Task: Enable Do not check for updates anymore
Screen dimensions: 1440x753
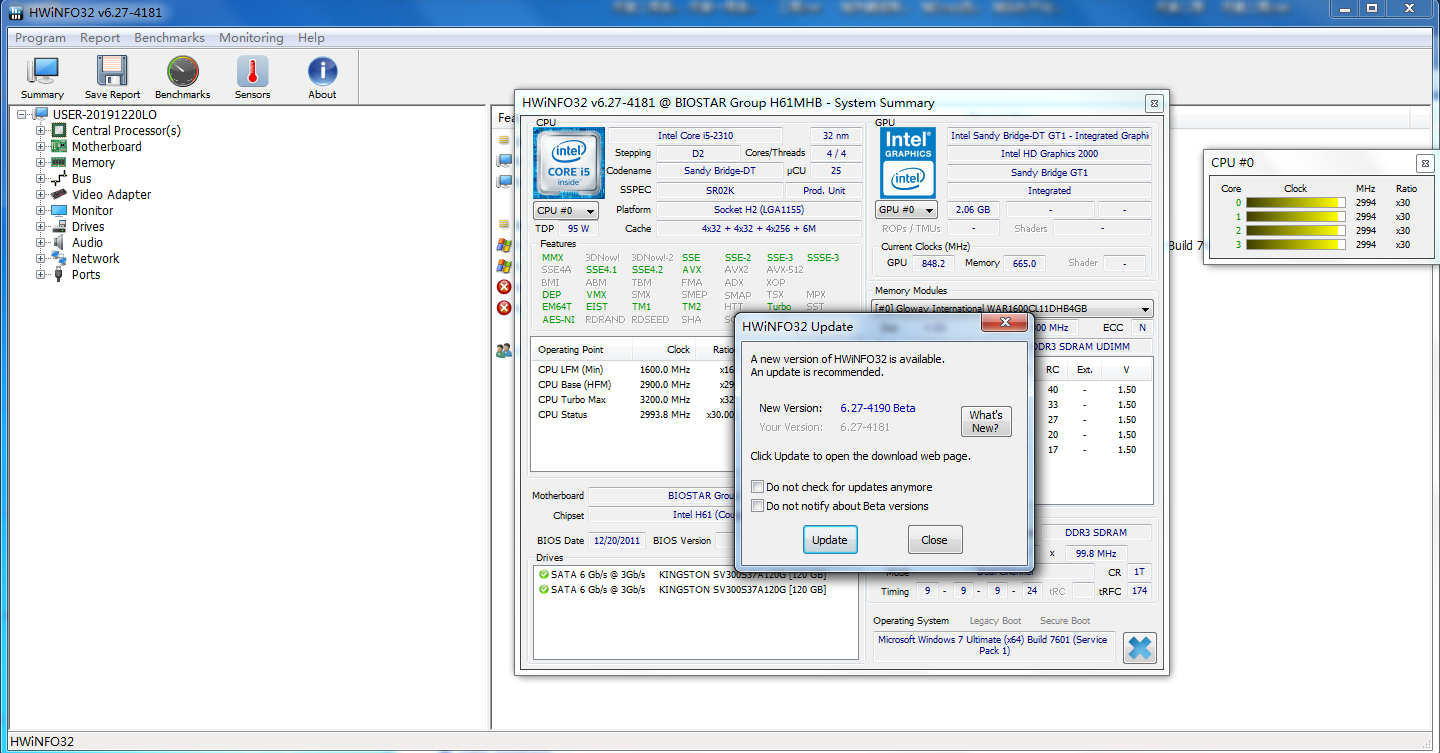Action: (758, 487)
